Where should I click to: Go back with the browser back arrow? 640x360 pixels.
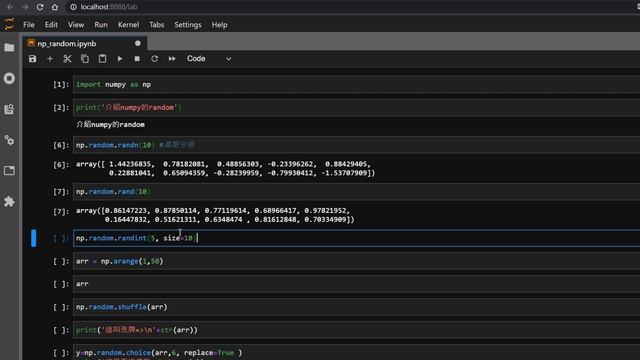pyautogui.click(x=10, y=7)
